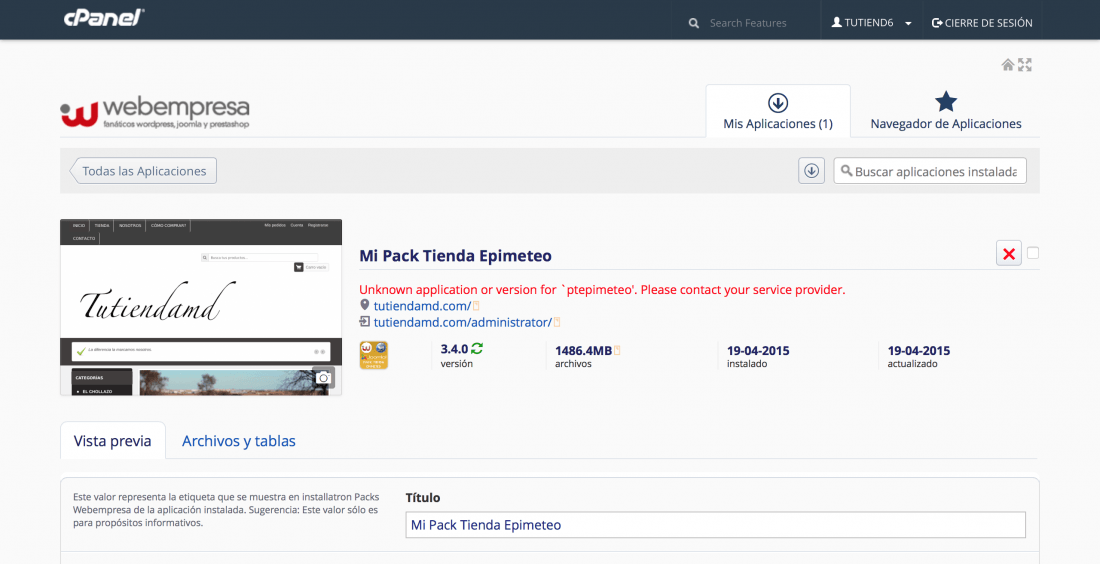This screenshot has height=564, width=1100.
Task: Open the TUTIEND6 user dropdown
Action: coord(871,23)
